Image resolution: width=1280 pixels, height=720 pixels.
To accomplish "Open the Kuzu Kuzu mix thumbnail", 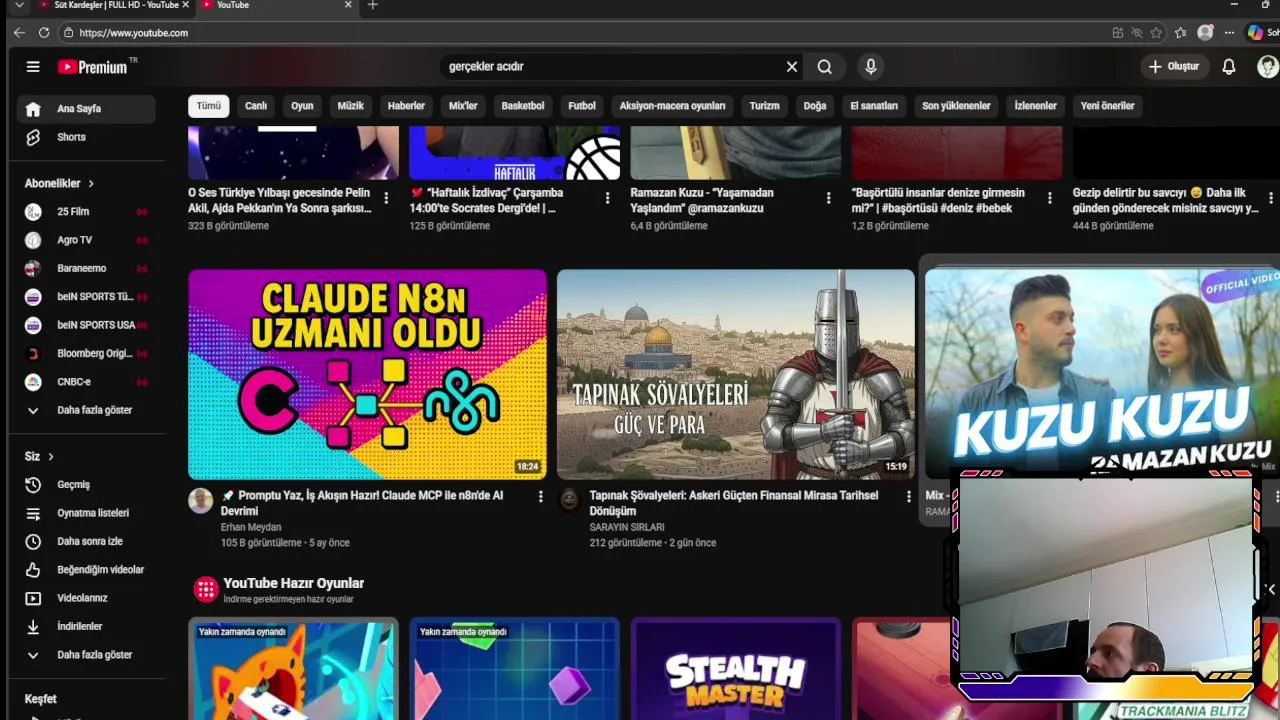I will pyautogui.click(x=1102, y=372).
